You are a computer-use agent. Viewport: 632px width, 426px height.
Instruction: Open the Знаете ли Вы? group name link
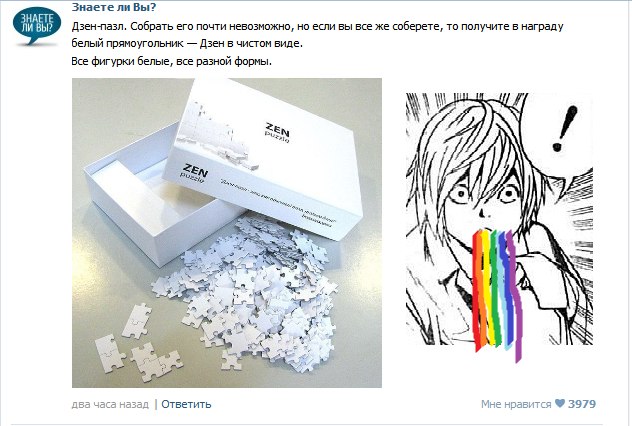(x=114, y=7)
